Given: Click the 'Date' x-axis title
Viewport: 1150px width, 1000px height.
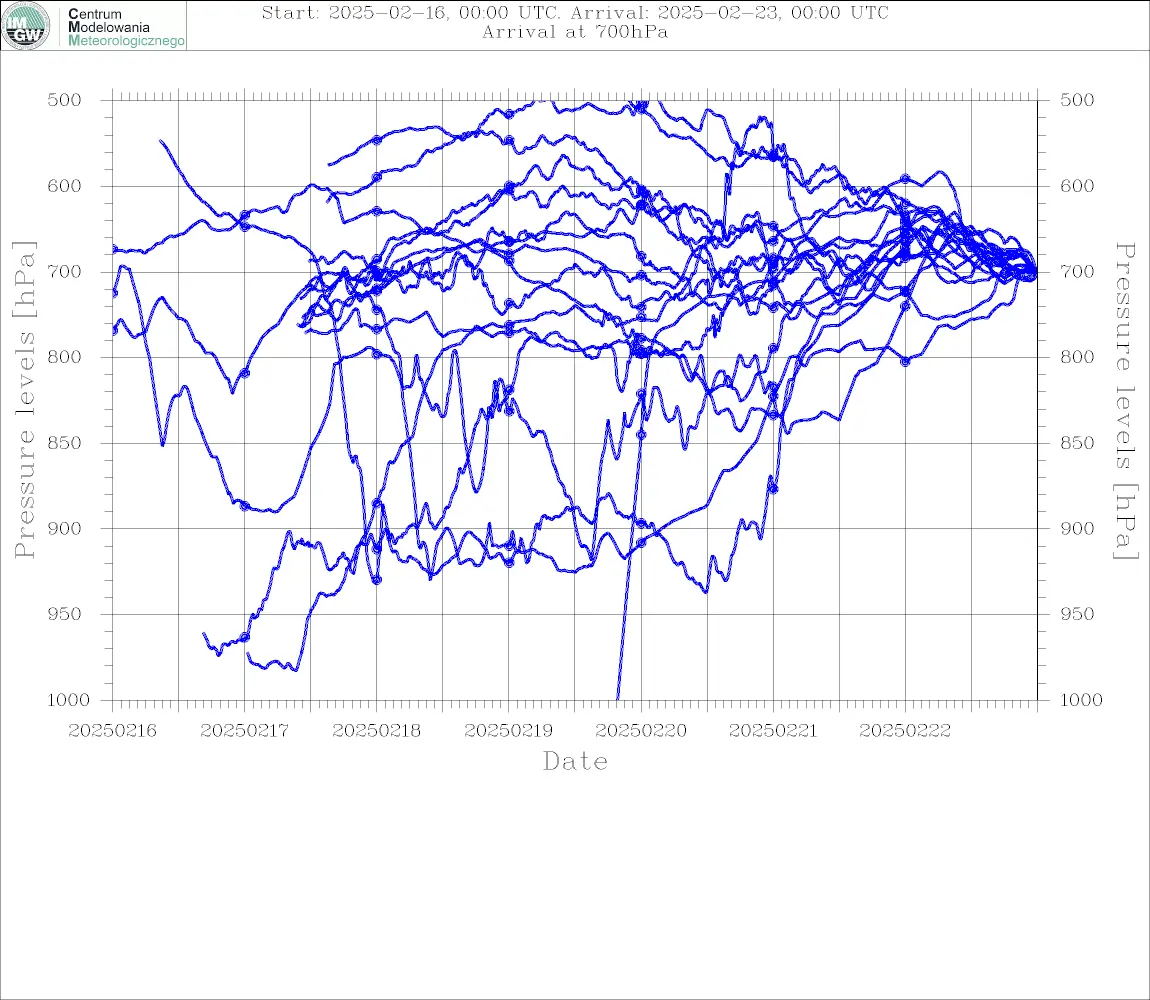Looking at the screenshot, I should pos(575,761).
